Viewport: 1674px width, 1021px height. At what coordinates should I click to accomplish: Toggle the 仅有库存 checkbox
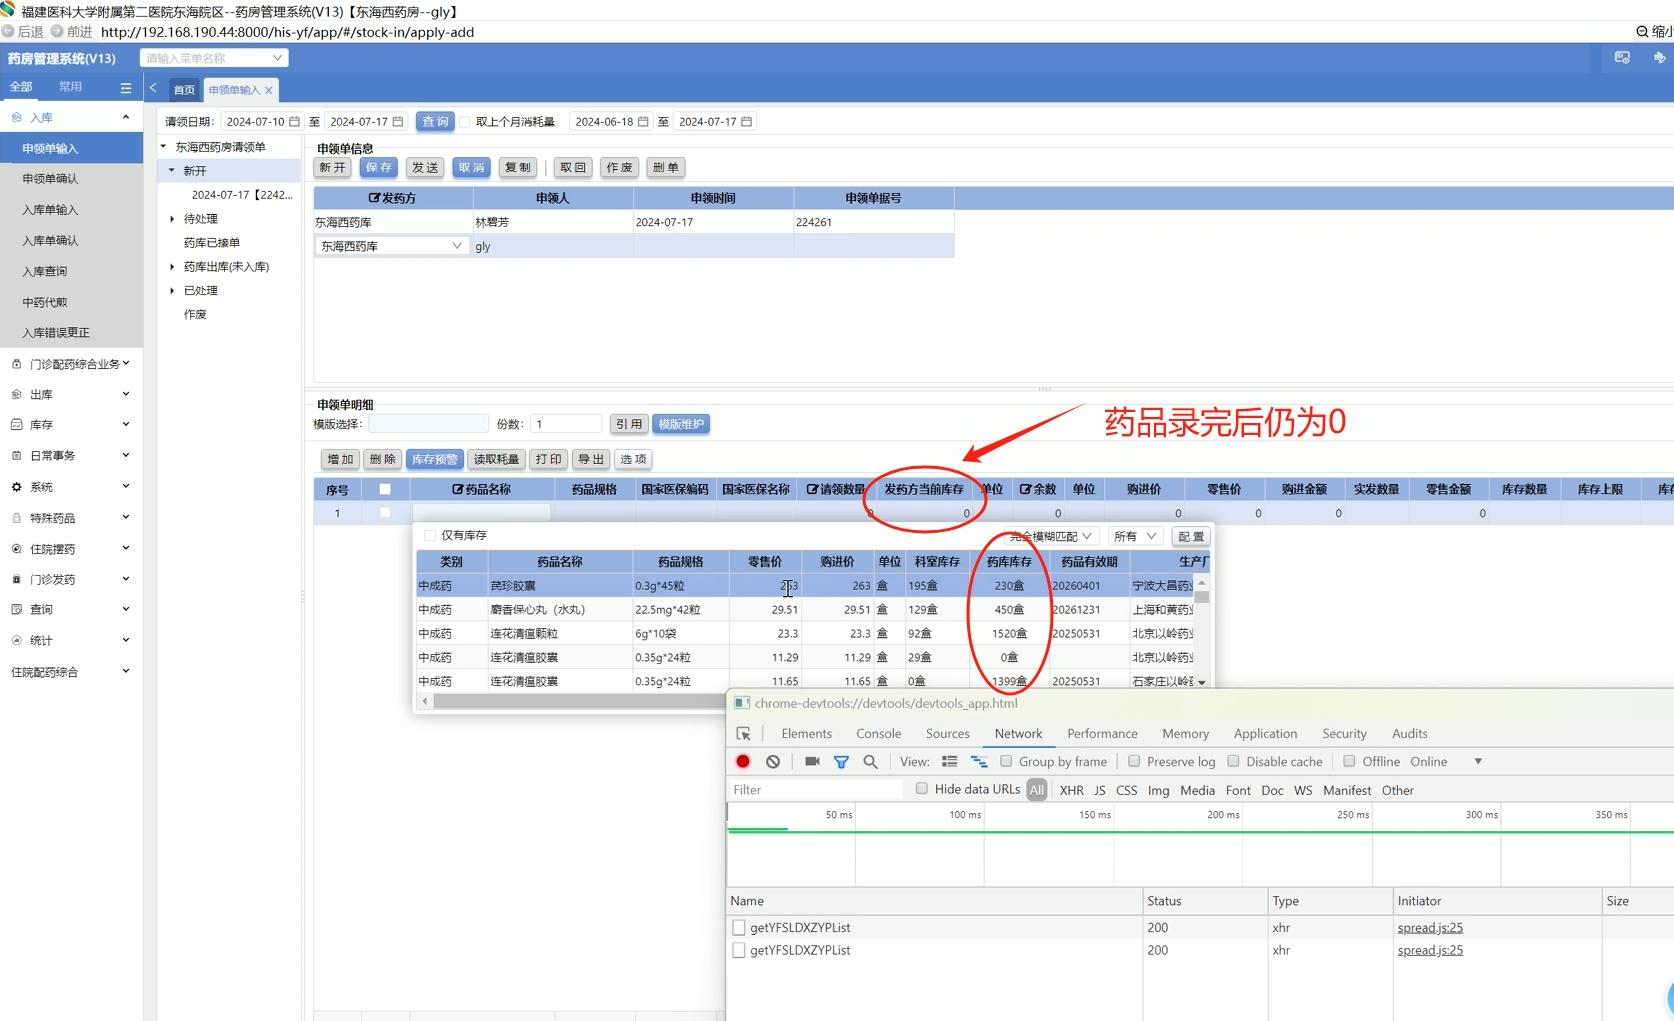pyautogui.click(x=430, y=536)
